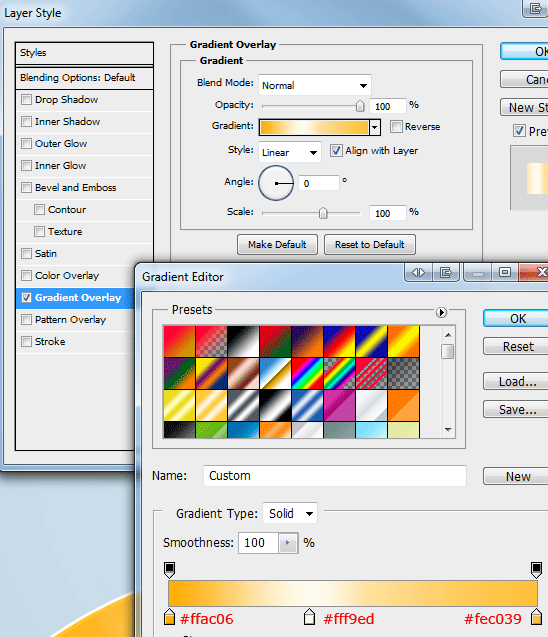Enable the Inner Shadow checkbox

26,121
